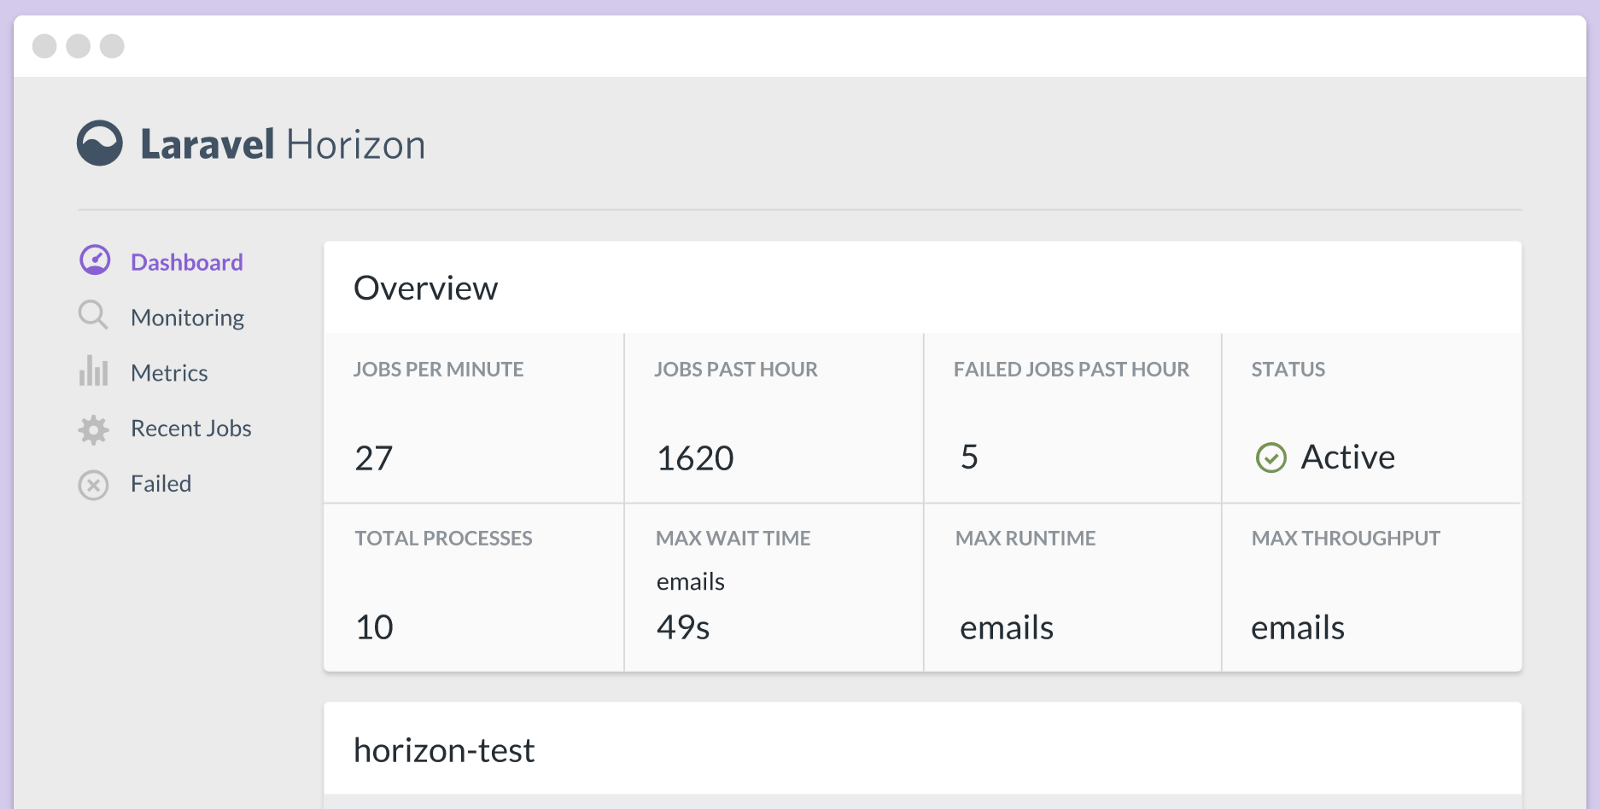Click the Overview card heading
The image size is (1600, 809).
tap(426, 288)
